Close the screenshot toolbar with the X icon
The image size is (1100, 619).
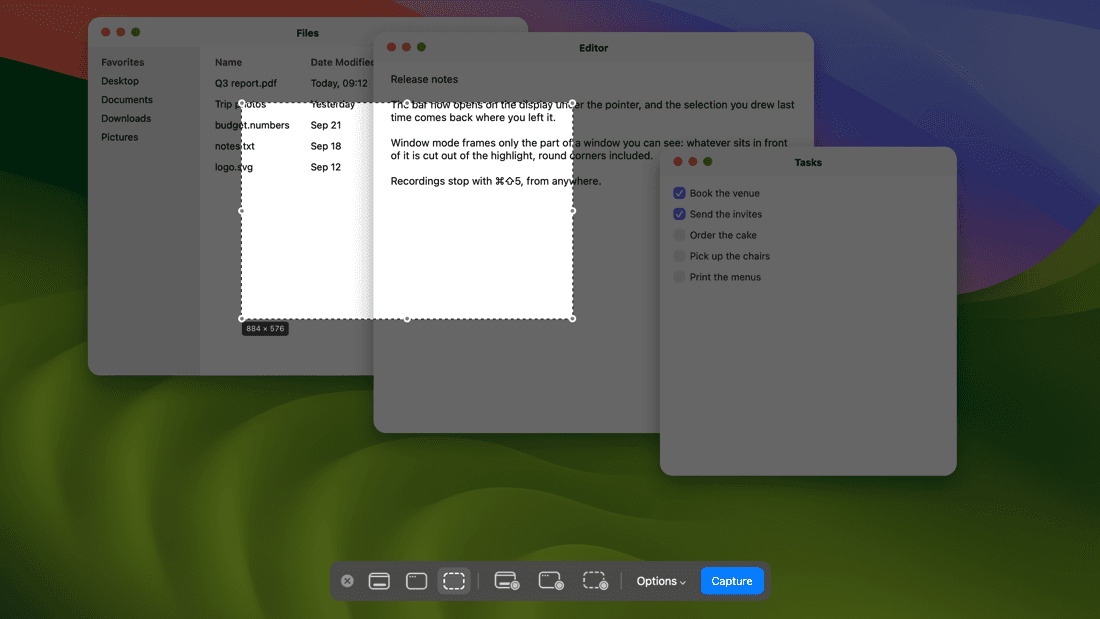point(347,581)
